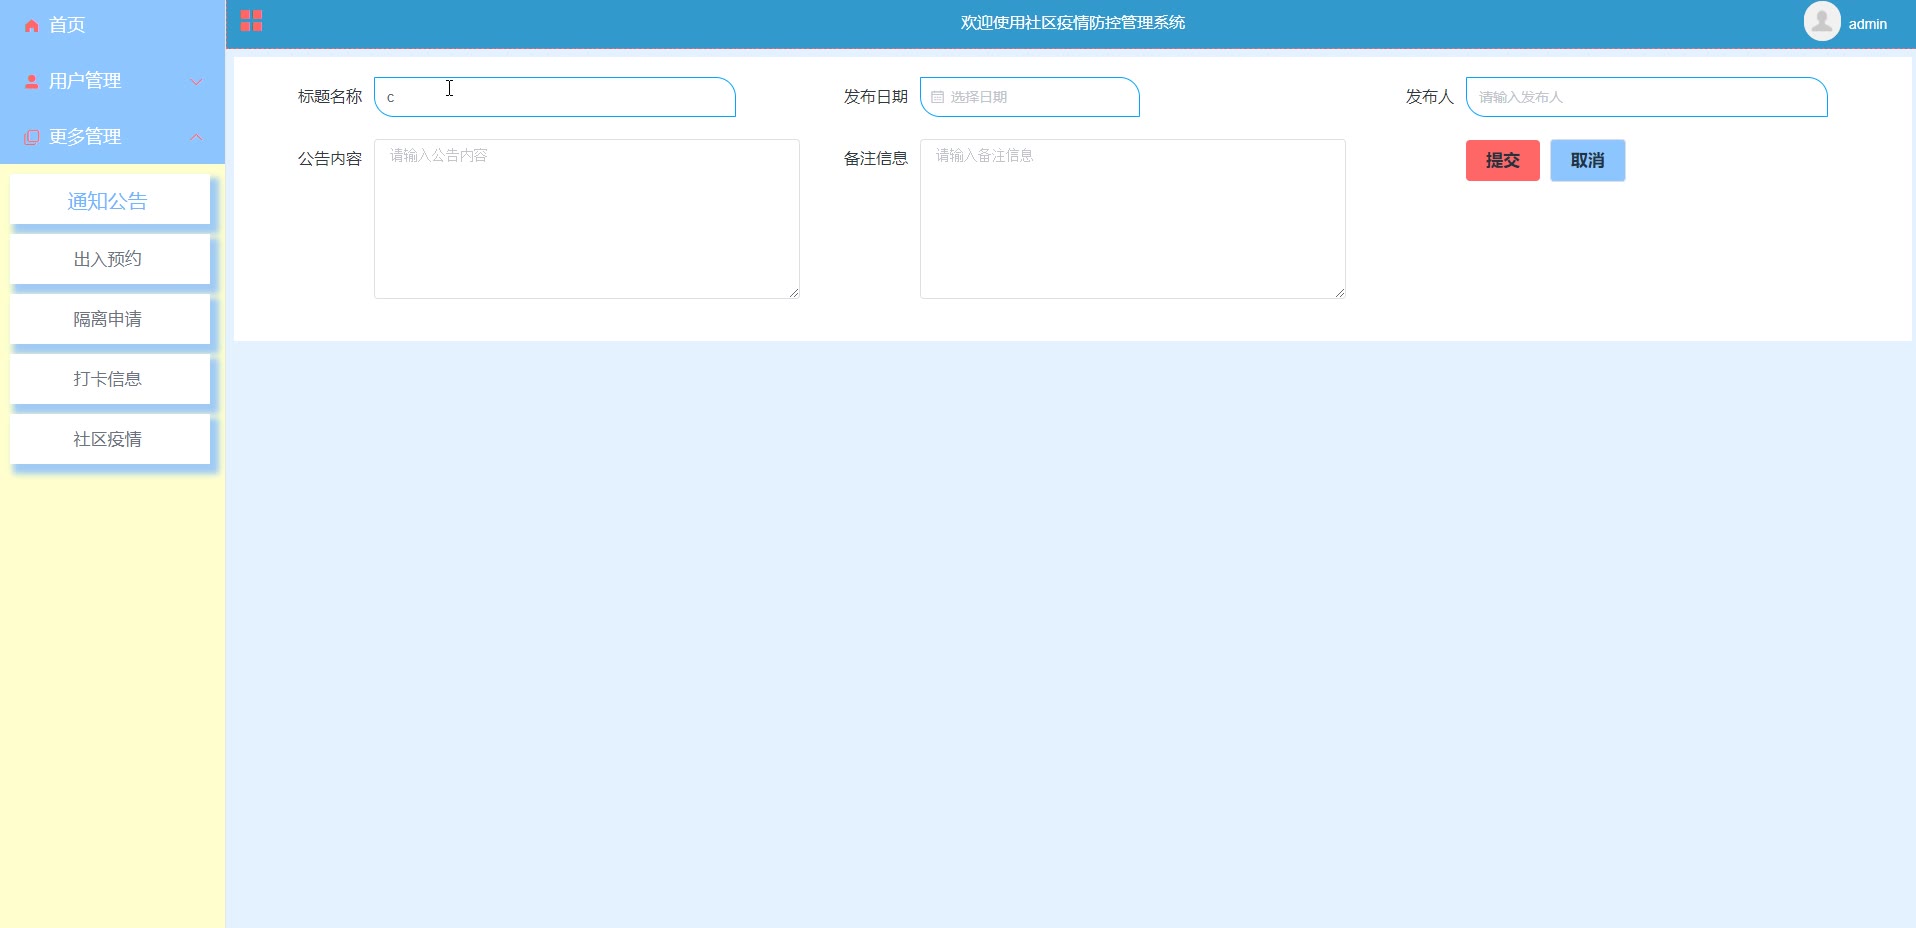The image size is (1916, 928).
Task: Select 社区疫情 in the sidebar
Action: [x=110, y=440]
